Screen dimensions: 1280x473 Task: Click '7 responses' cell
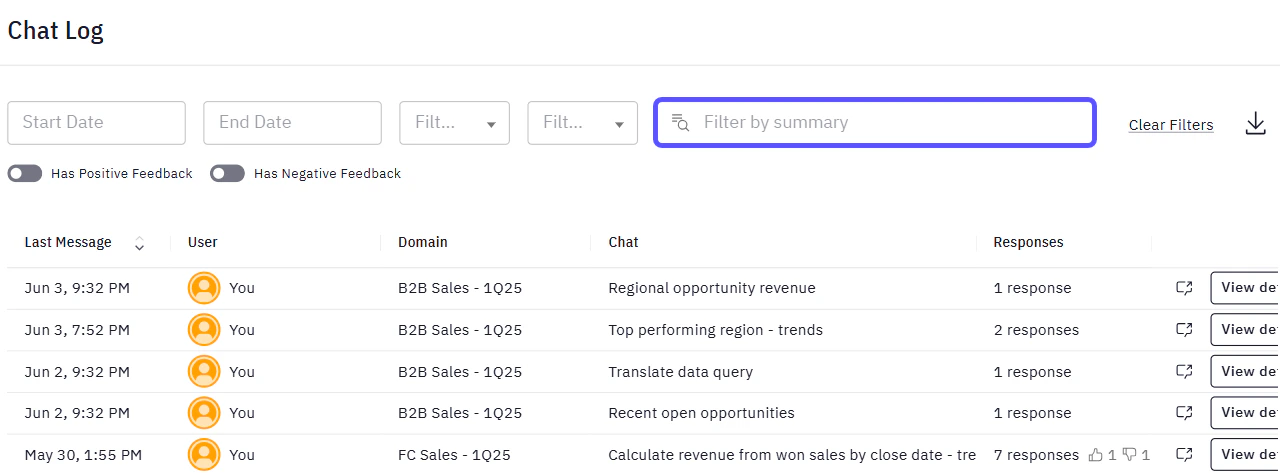click(x=1036, y=454)
